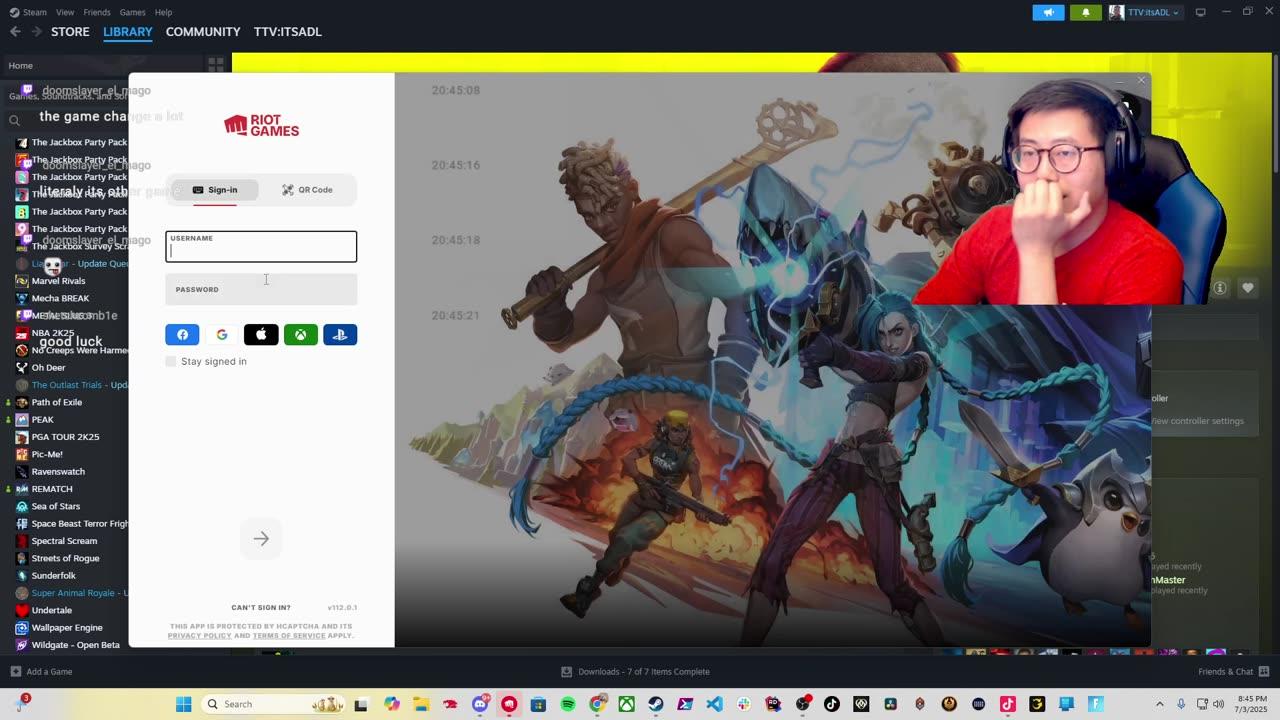Click the game info icon in Steam
This screenshot has width=1280, height=720.
(x=1220, y=288)
